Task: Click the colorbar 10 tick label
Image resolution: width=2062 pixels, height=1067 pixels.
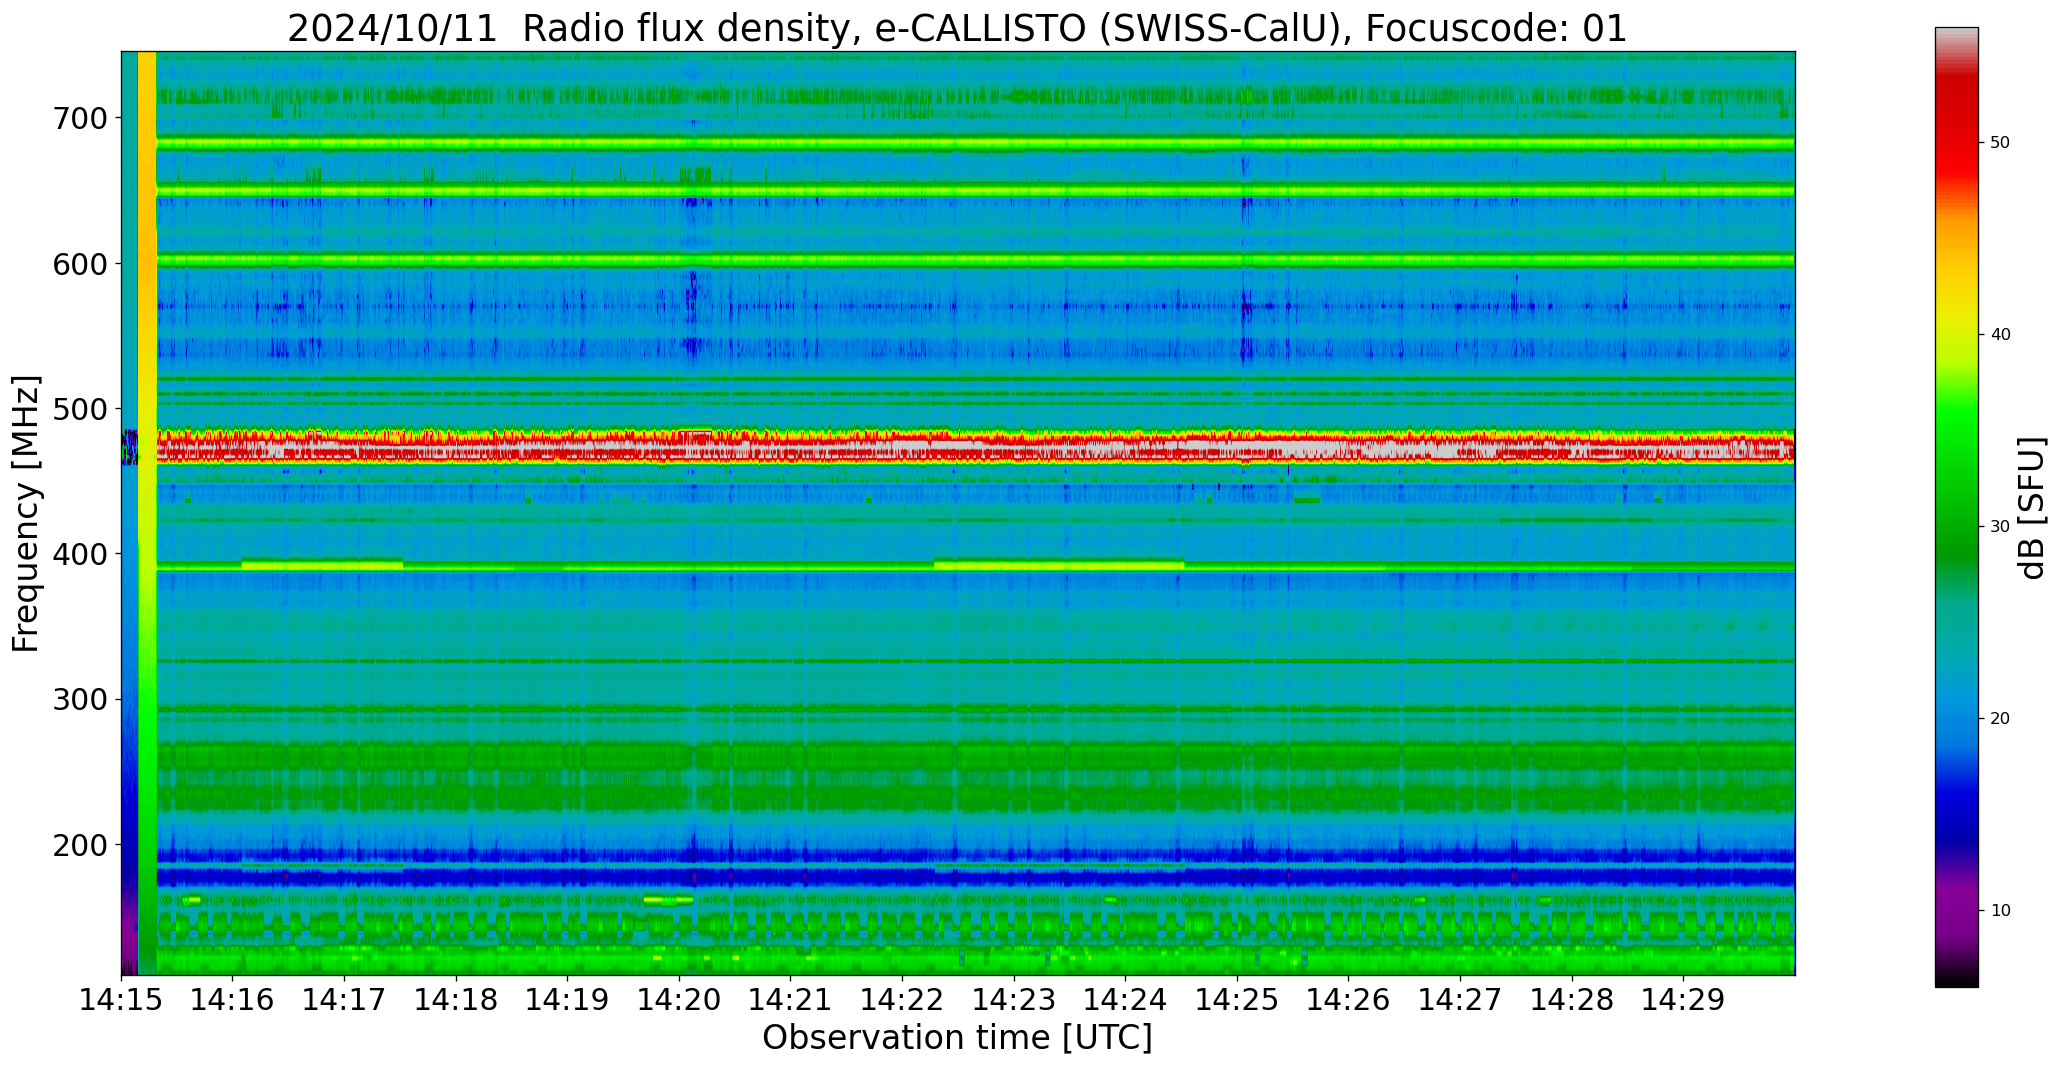Action: [x=2000, y=911]
